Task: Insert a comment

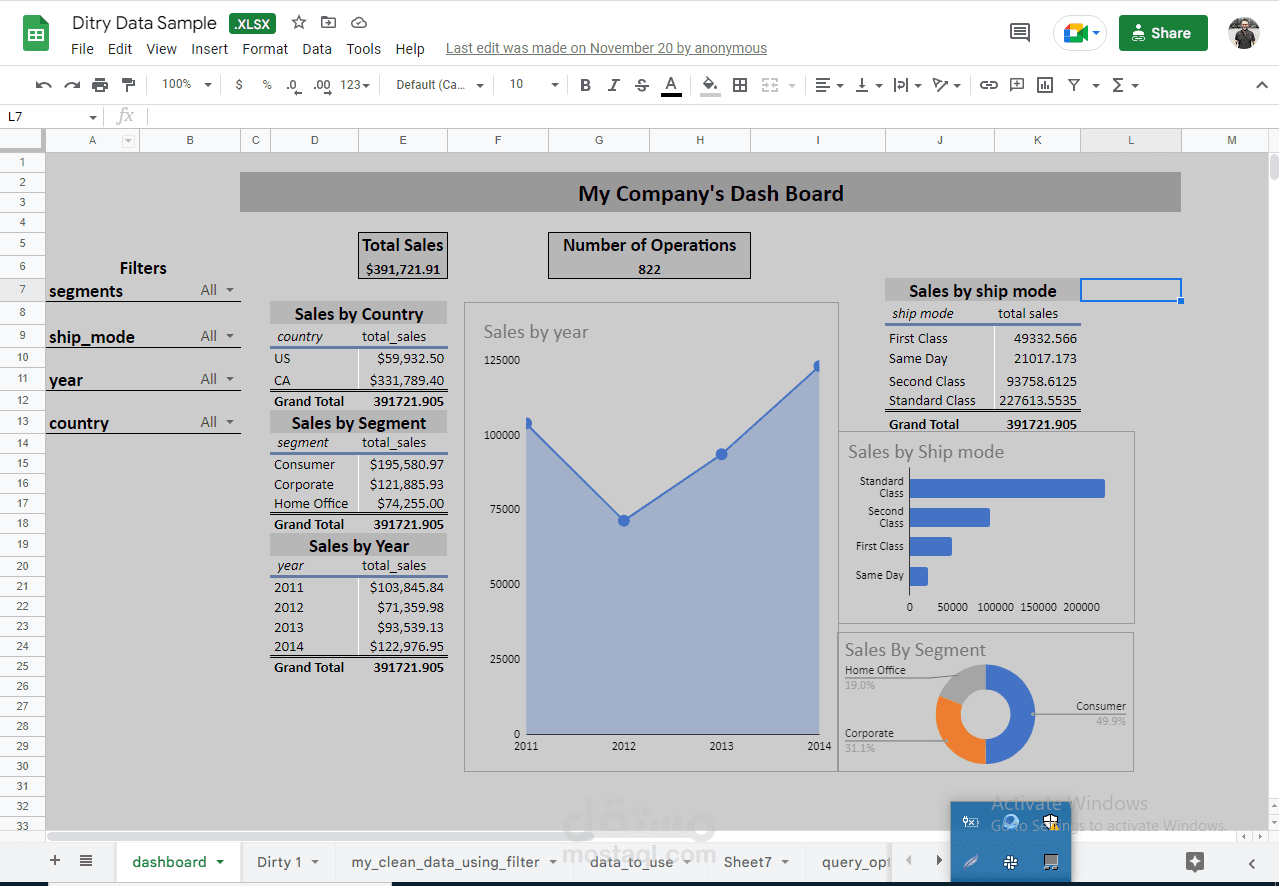Action: (1016, 85)
